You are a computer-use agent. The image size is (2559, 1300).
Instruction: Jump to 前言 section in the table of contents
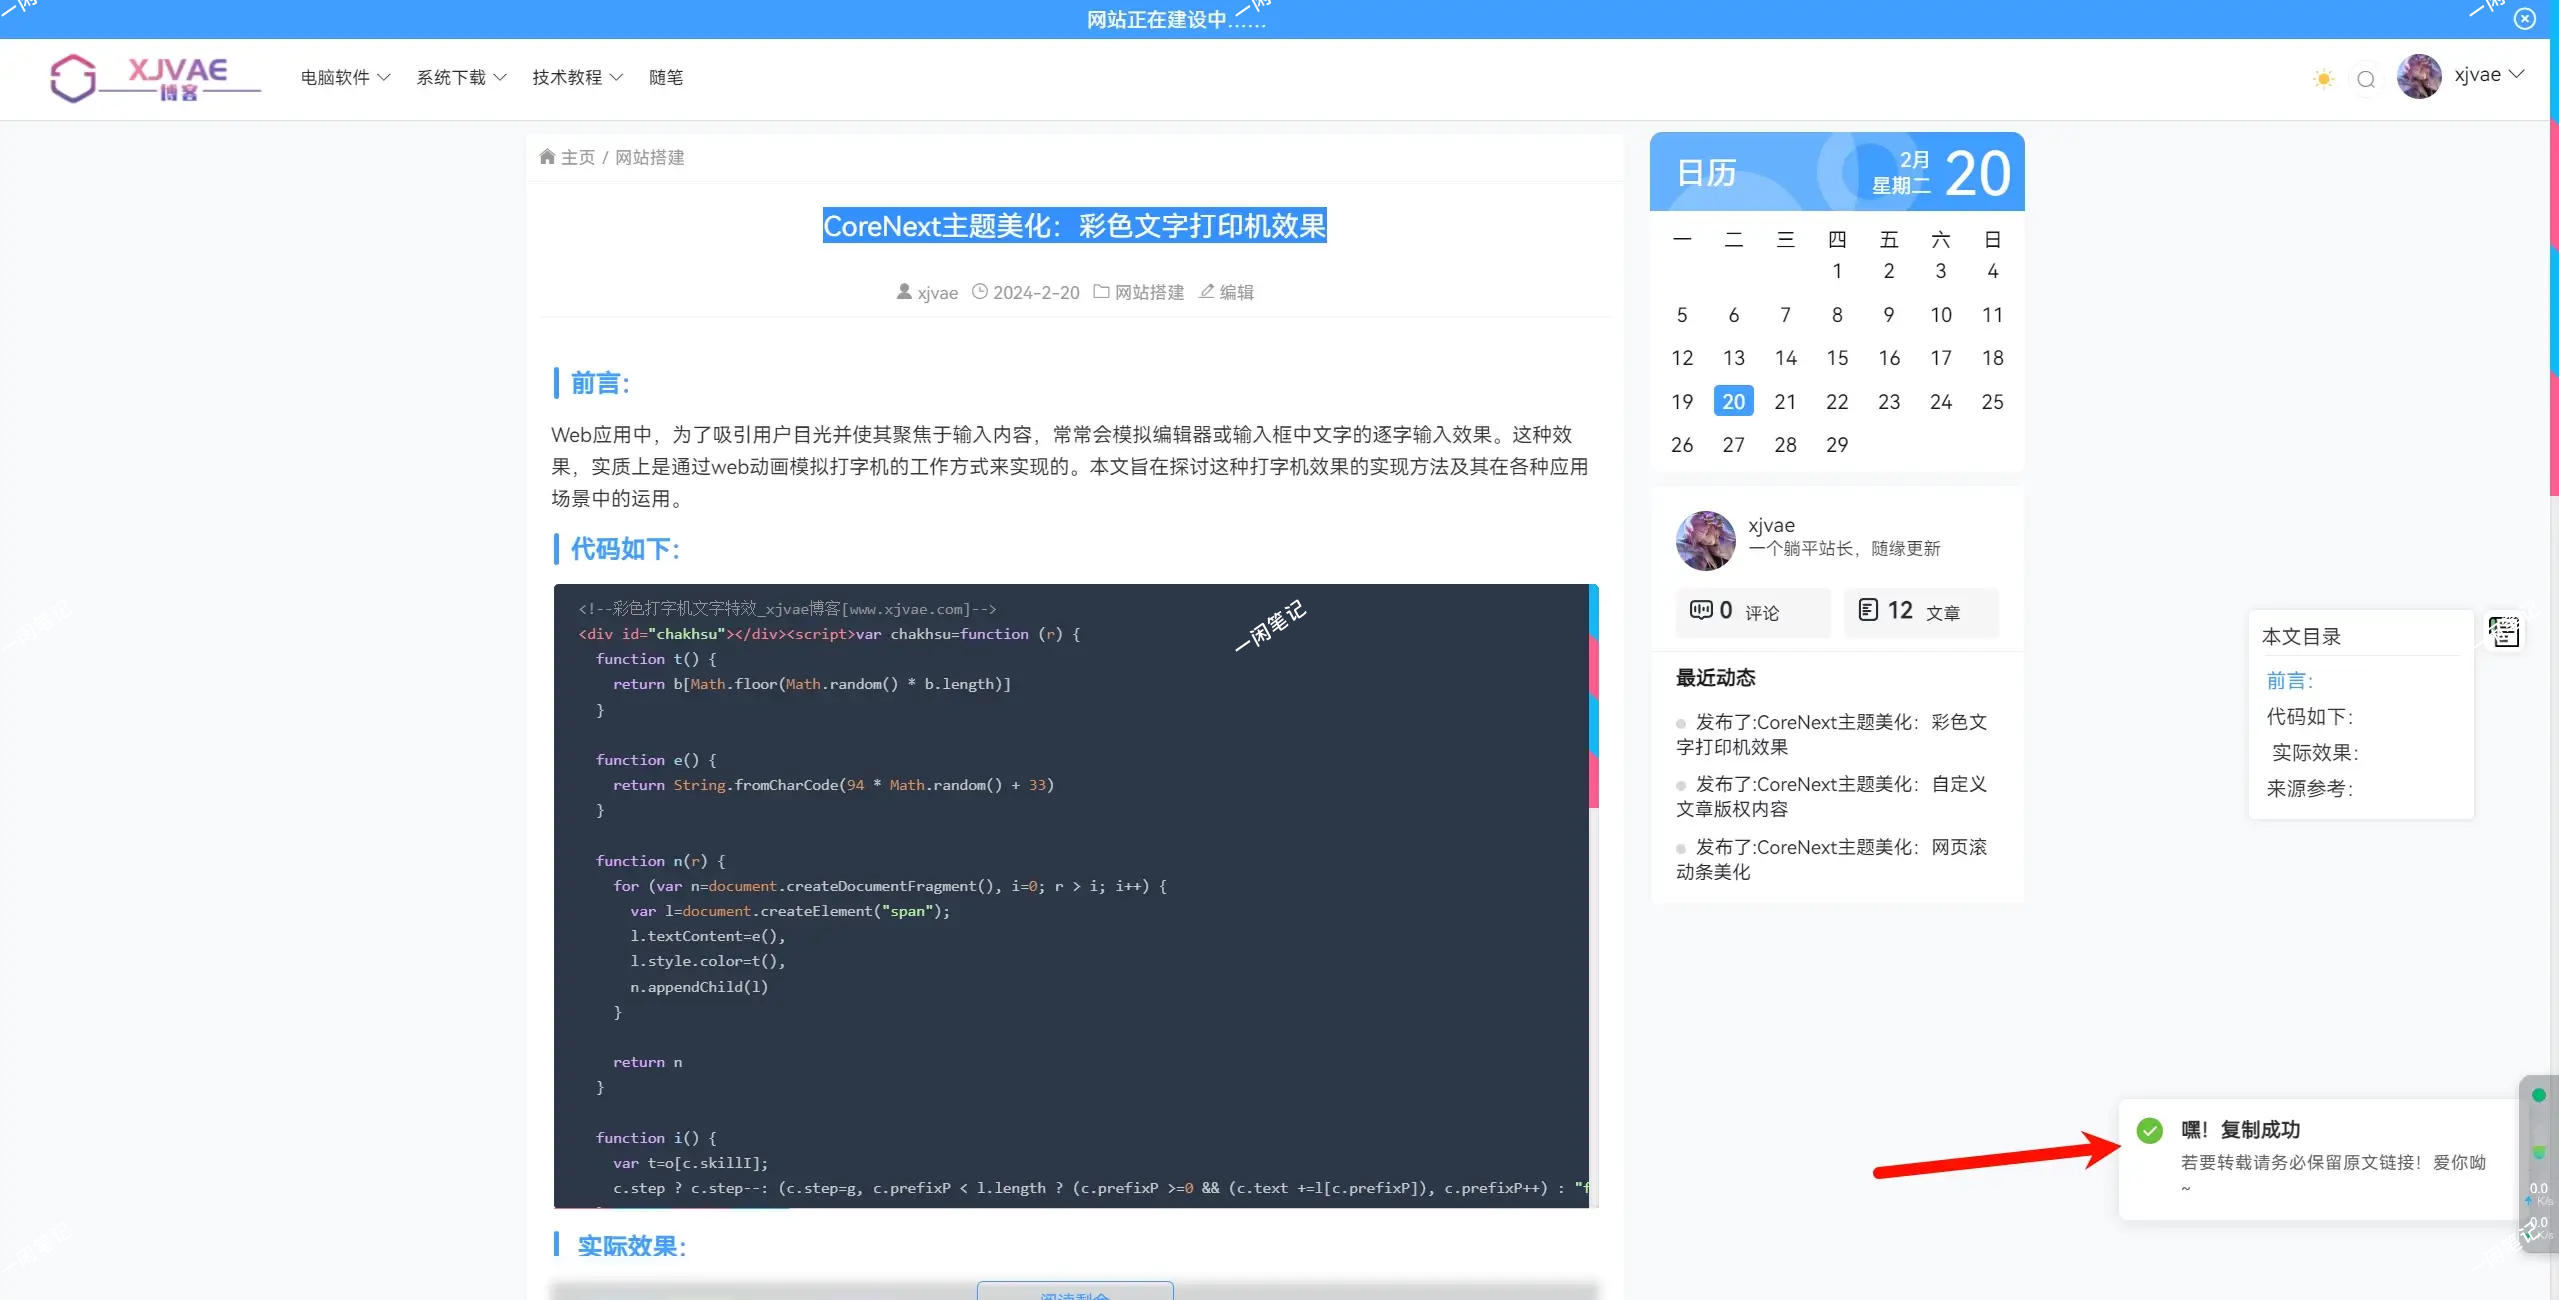click(2289, 680)
